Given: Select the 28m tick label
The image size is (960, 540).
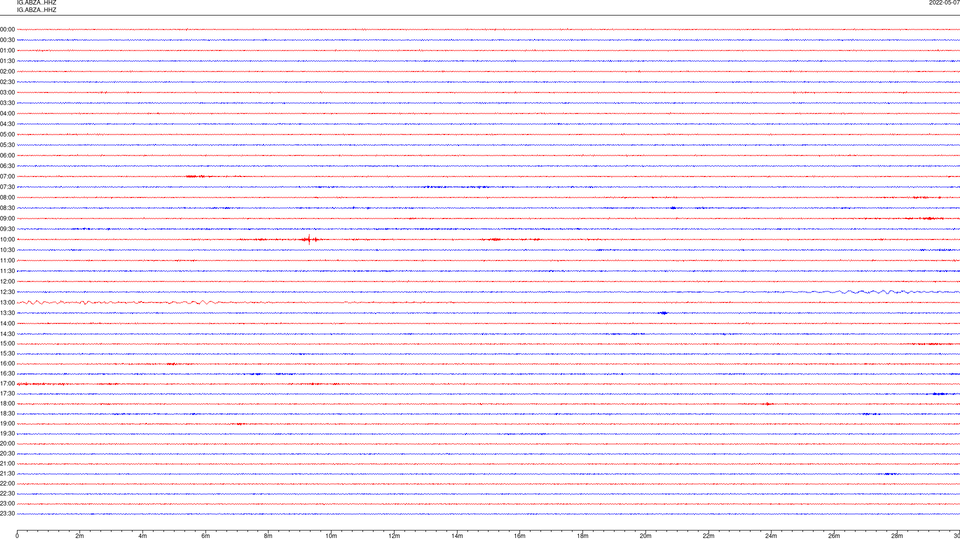Looking at the screenshot, I should click(x=897, y=536).
